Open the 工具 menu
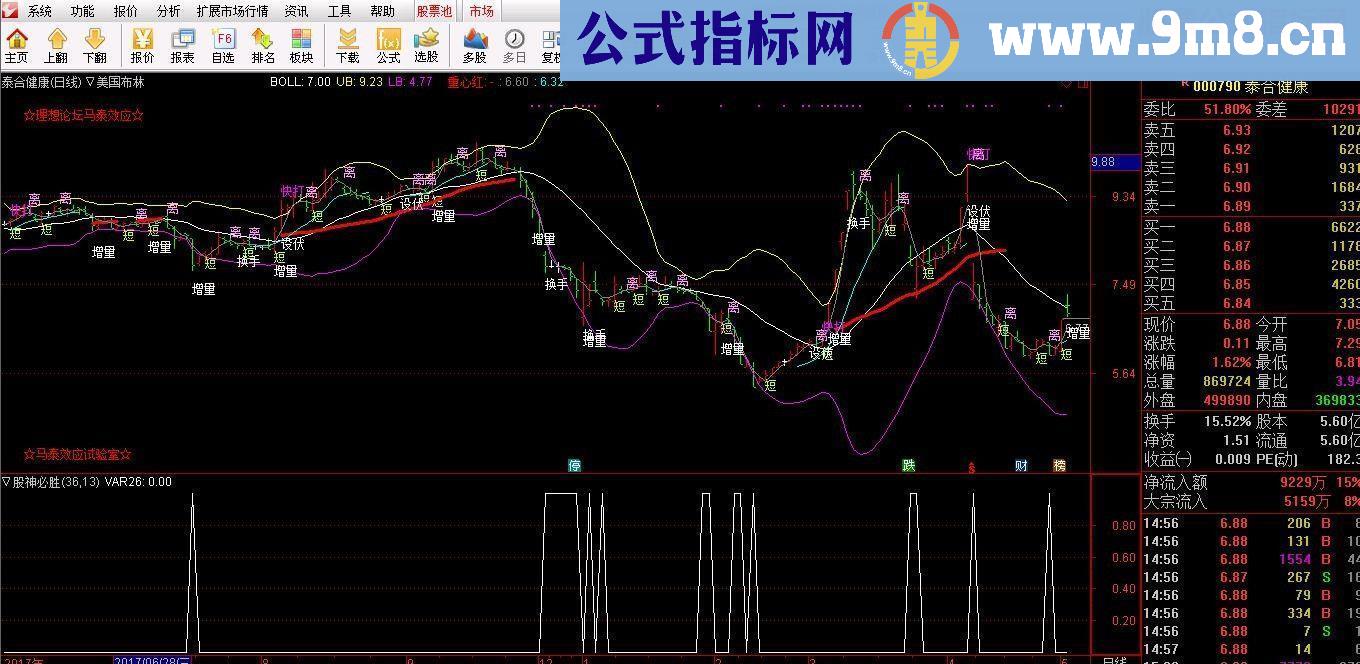 point(338,11)
